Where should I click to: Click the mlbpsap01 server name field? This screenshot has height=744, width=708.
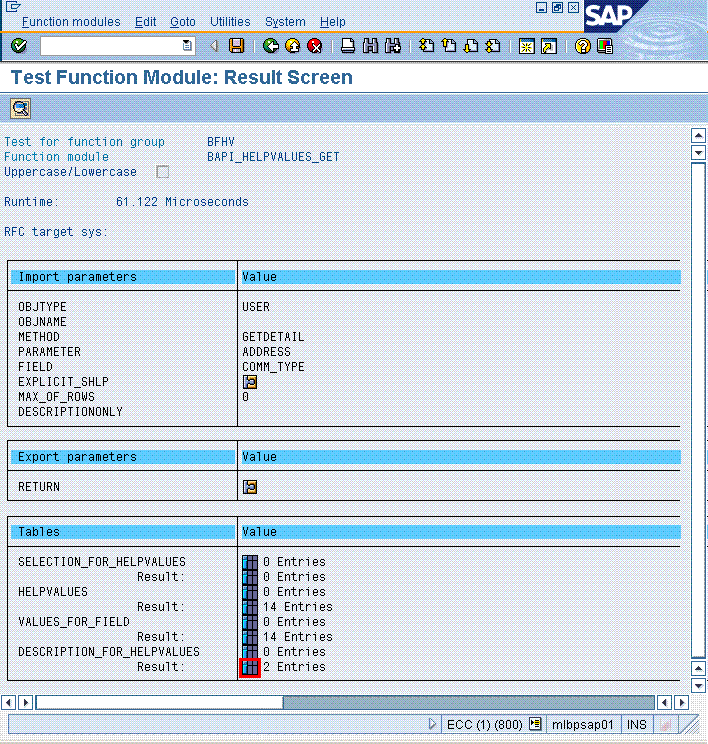tap(583, 725)
